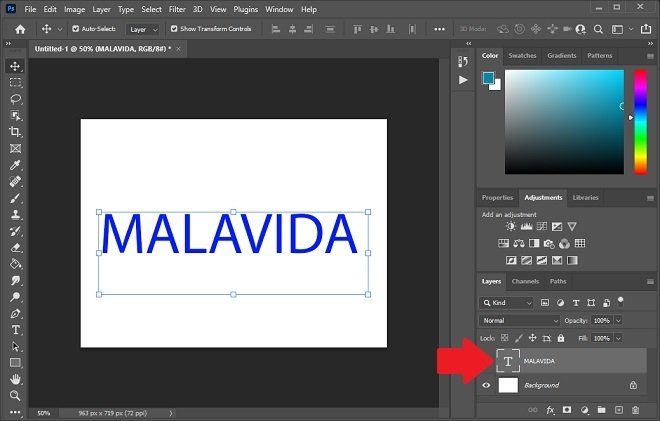The image size is (660, 421).
Task: Open the Color panel menu
Action: (650, 56)
